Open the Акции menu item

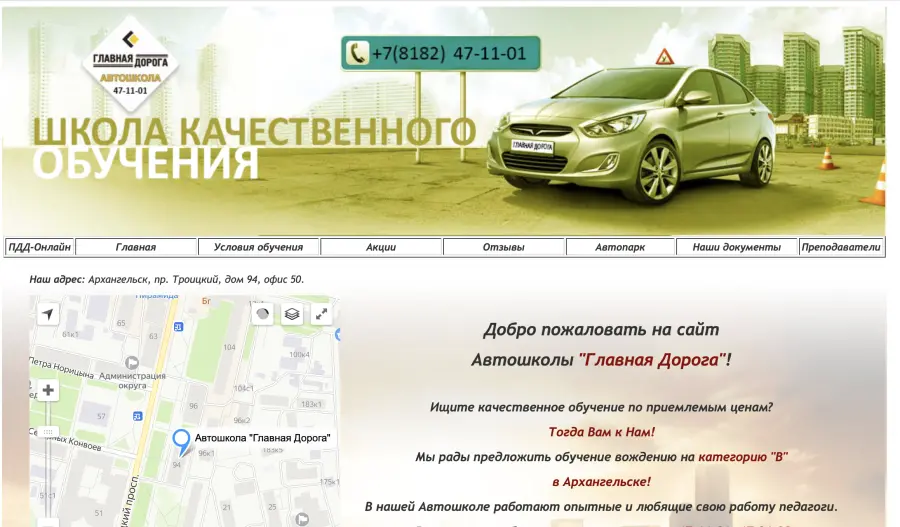(381, 247)
